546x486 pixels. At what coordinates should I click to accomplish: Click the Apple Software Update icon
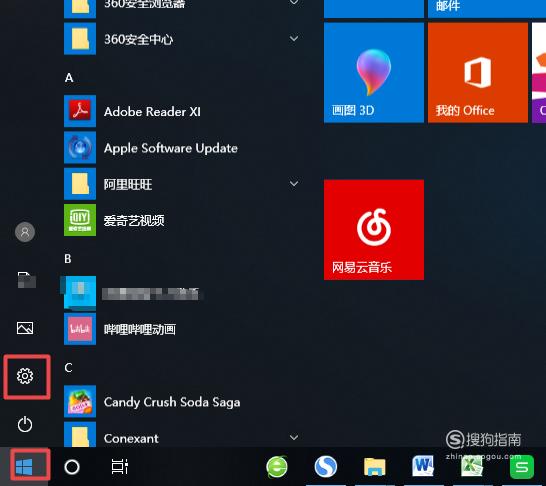[x=80, y=147]
